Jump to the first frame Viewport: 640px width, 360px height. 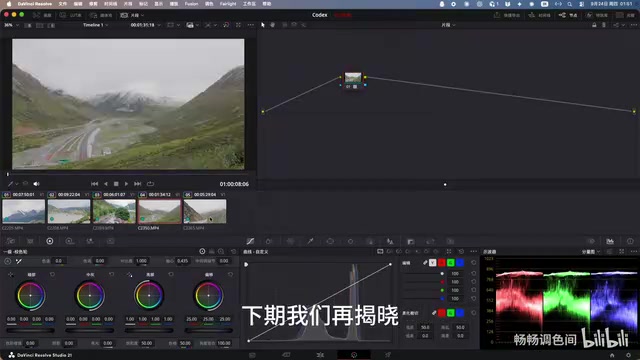click(x=94, y=184)
